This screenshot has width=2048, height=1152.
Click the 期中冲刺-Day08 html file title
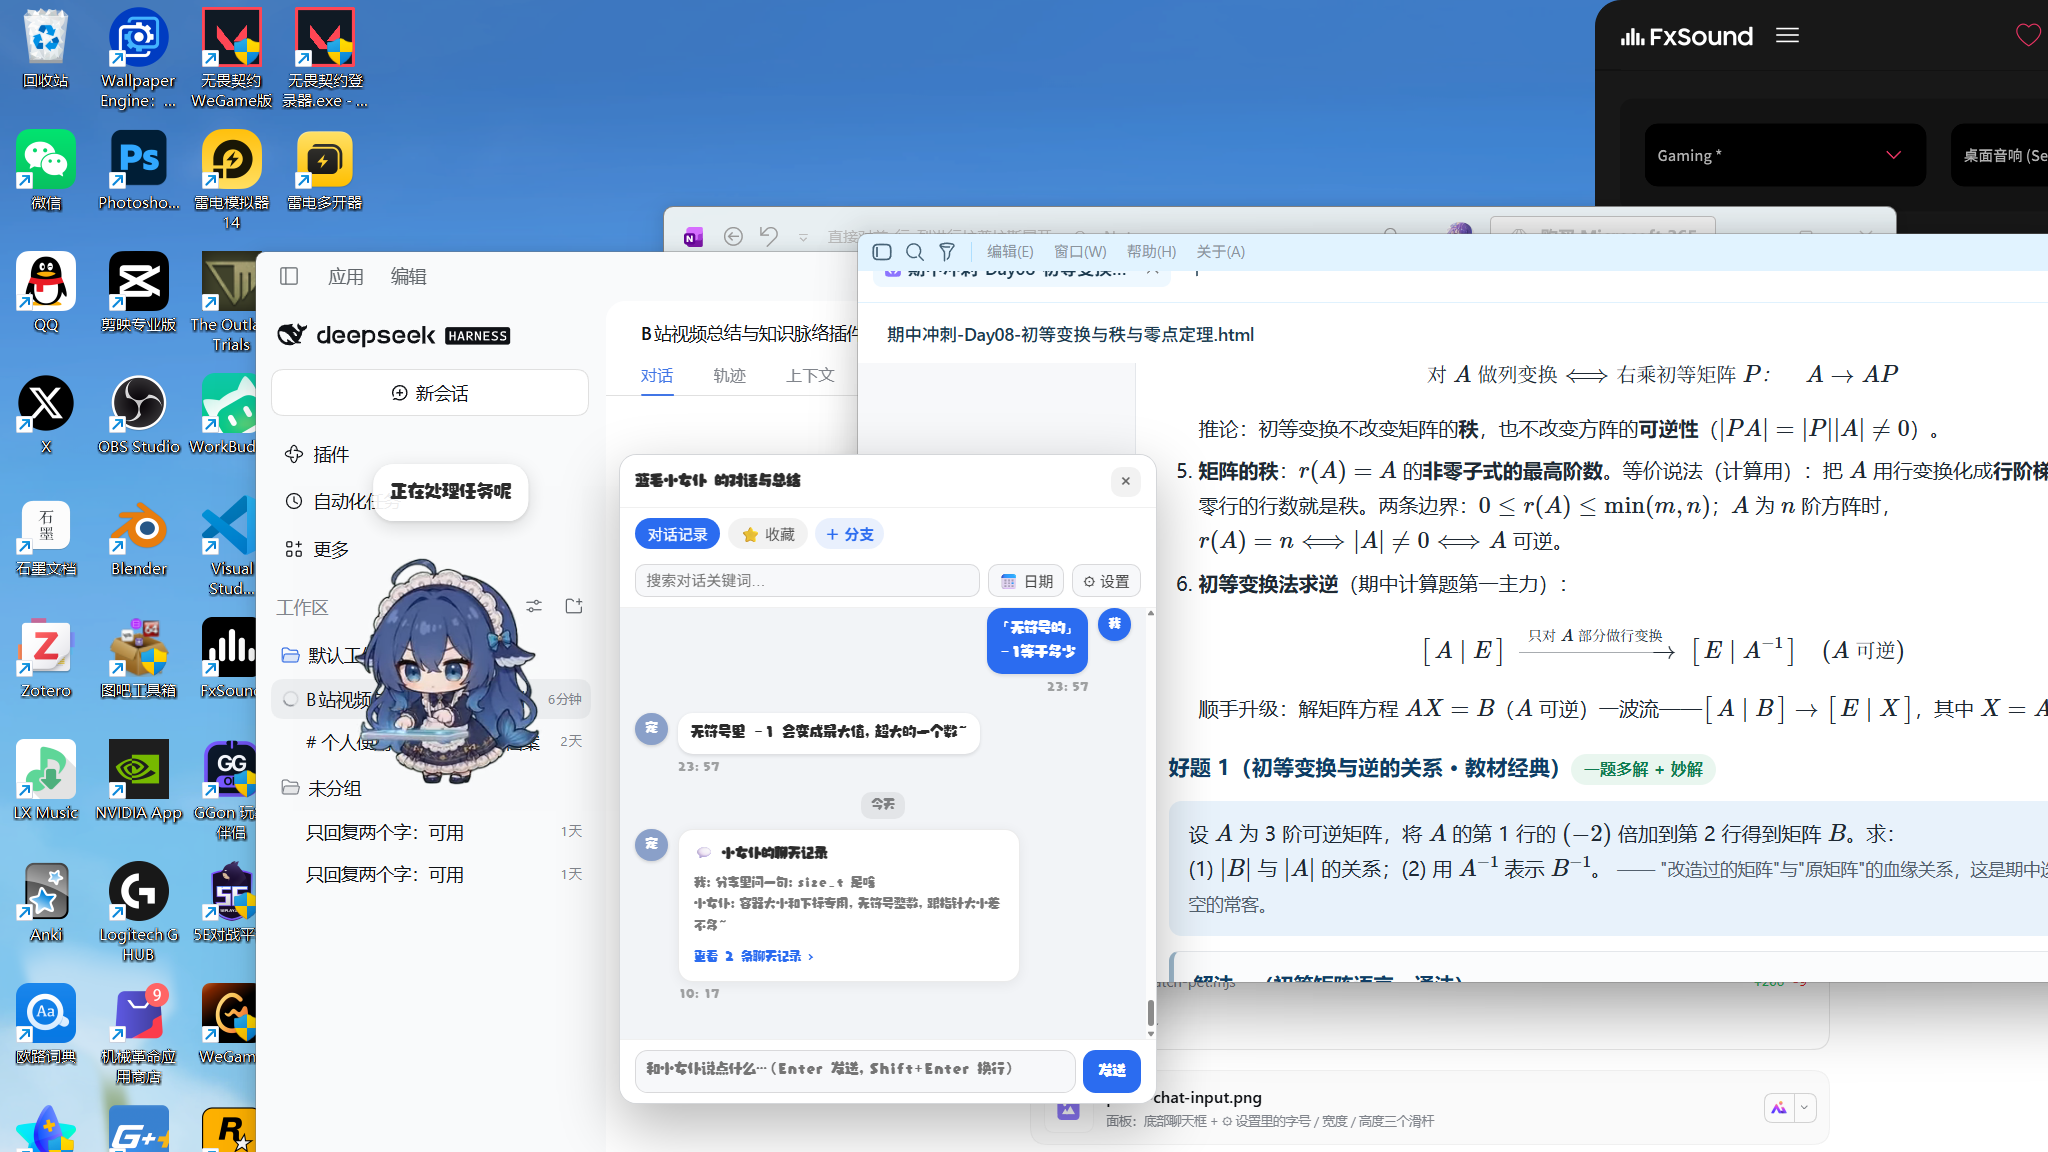point(1070,335)
